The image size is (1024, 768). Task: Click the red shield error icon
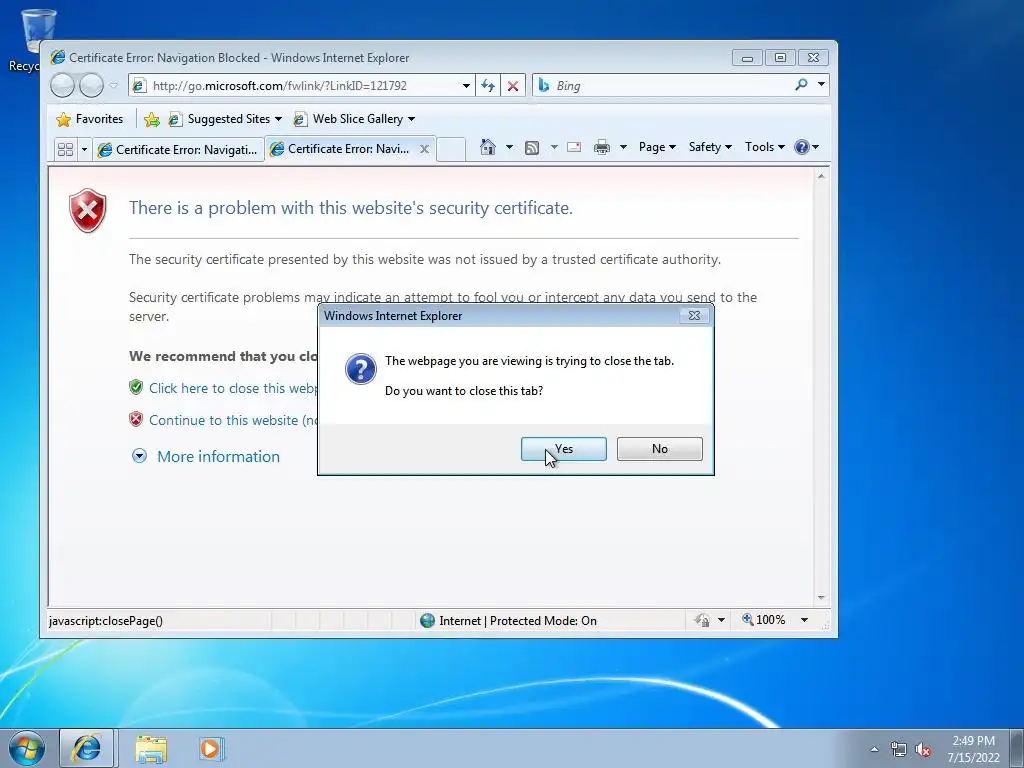click(88, 210)
